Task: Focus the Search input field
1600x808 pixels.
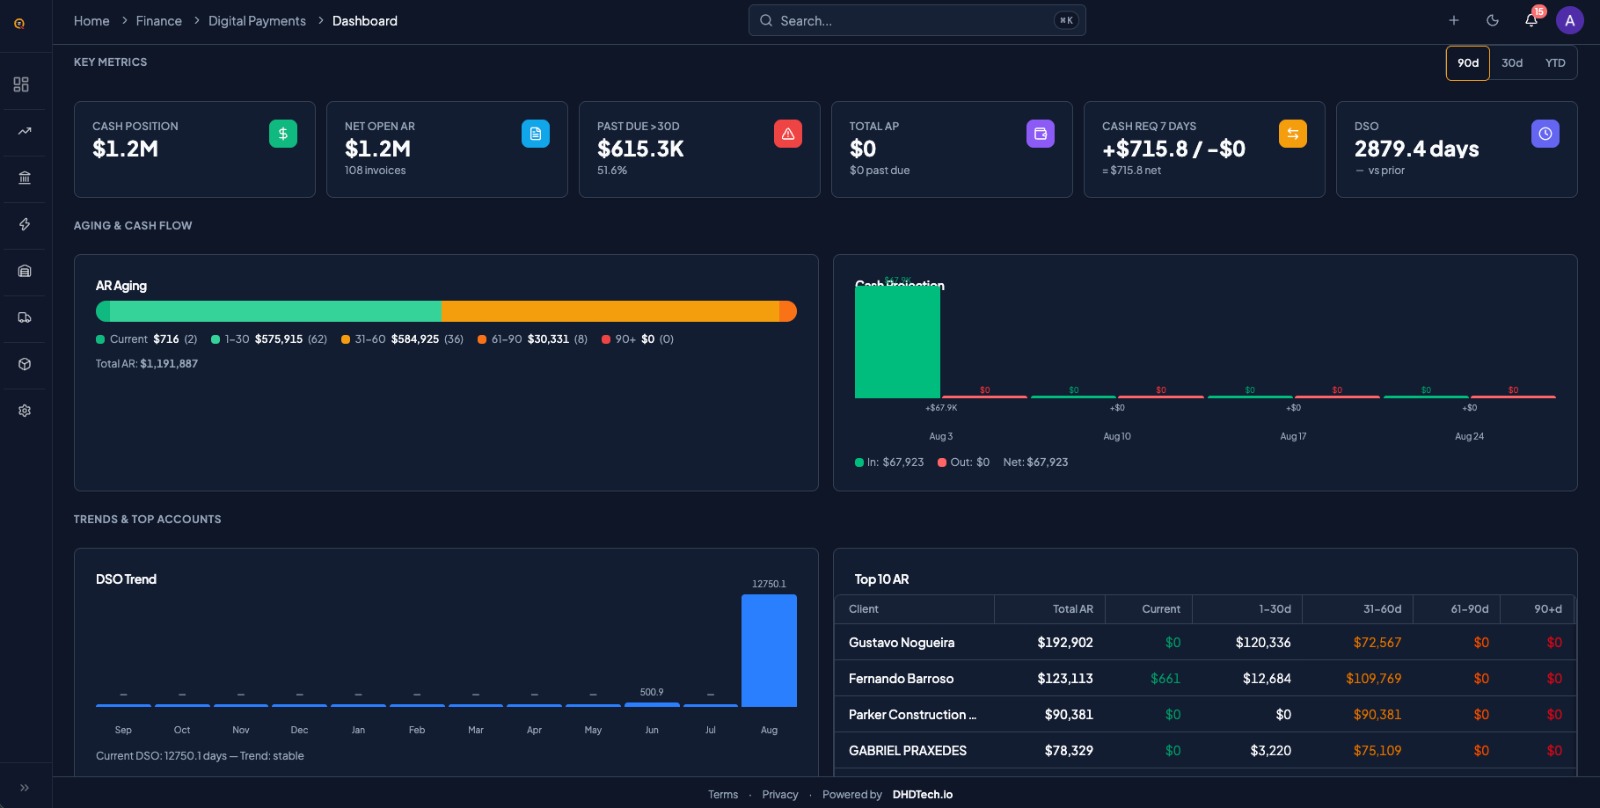Action: tap(917, 20)
